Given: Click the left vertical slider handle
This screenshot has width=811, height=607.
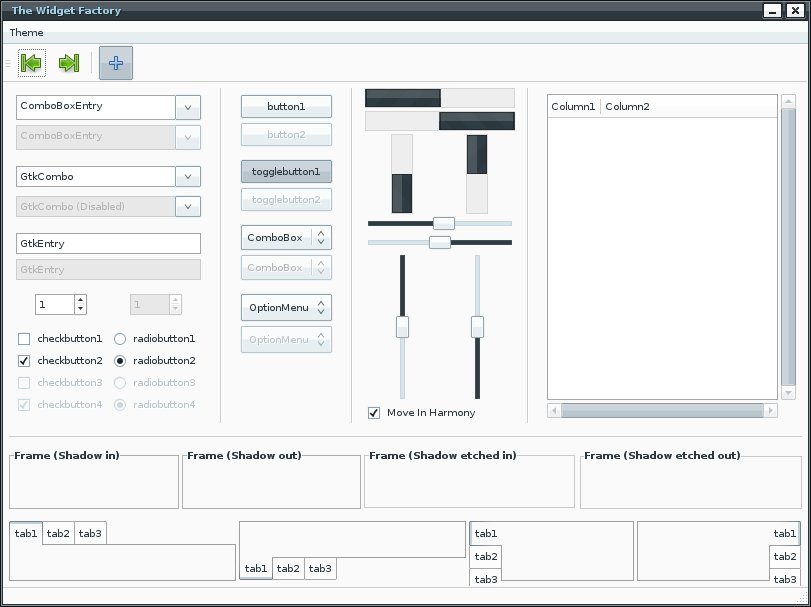Looking at the screenshot, I should [x=402, y=327].
